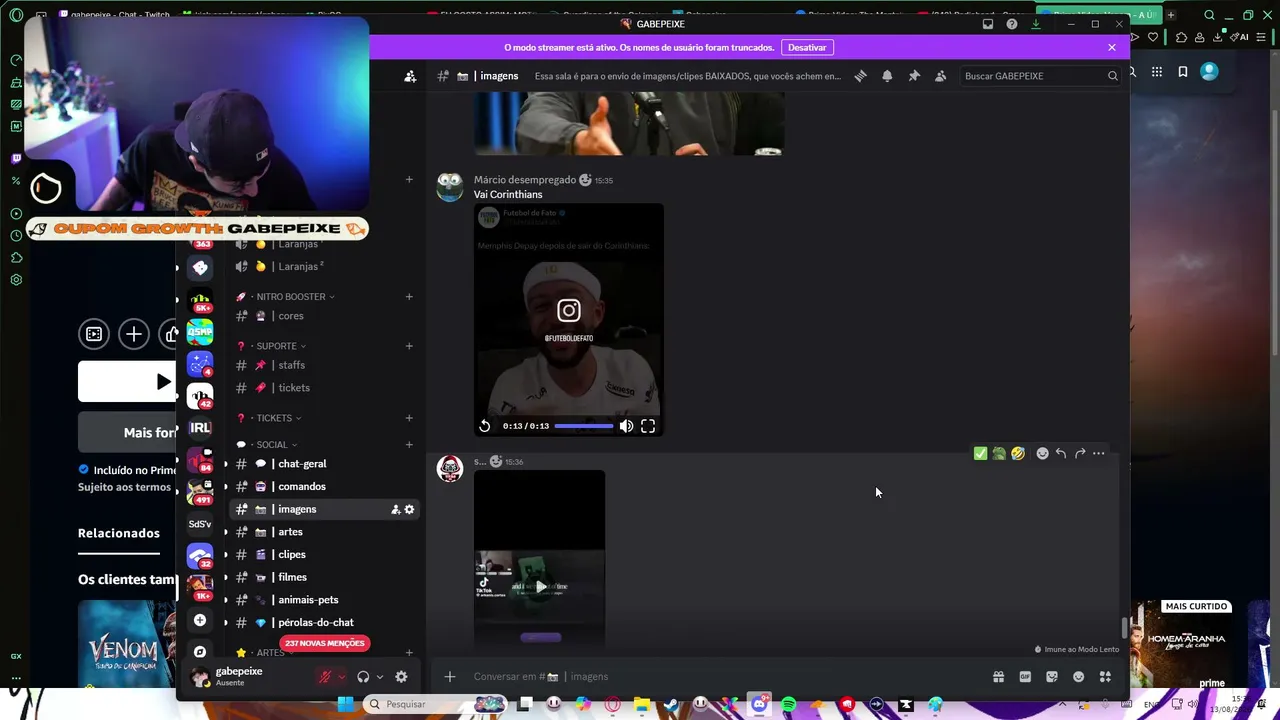The image size is (1280, 720).
Task: Click Márcio desempregado username
Action: (x=525, y=180)
